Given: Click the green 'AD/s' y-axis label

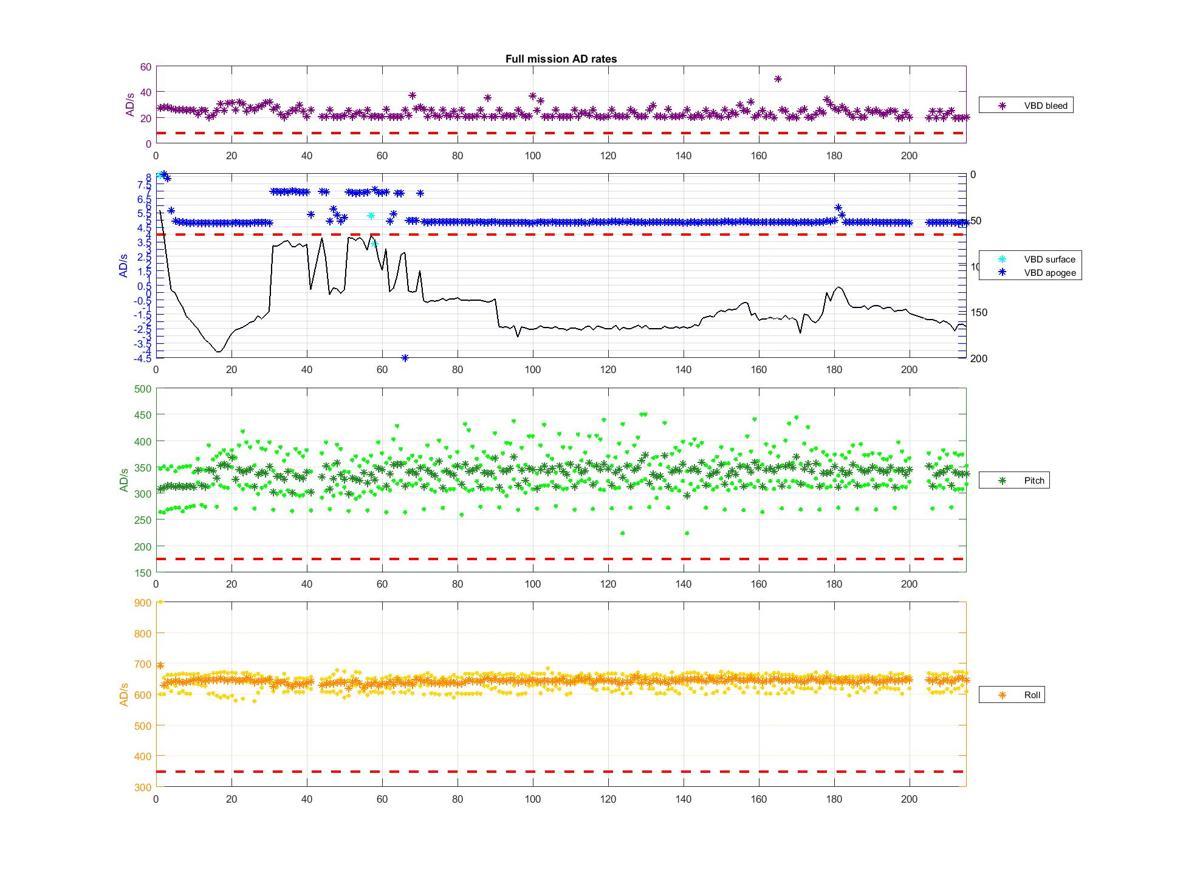Looking at the screenshot, I should [x=125, y=480].
